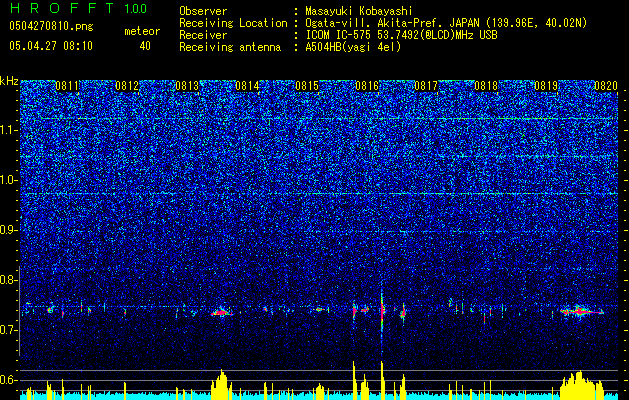Click the observer name Masayuki Kobayashi

coord(359,11)
